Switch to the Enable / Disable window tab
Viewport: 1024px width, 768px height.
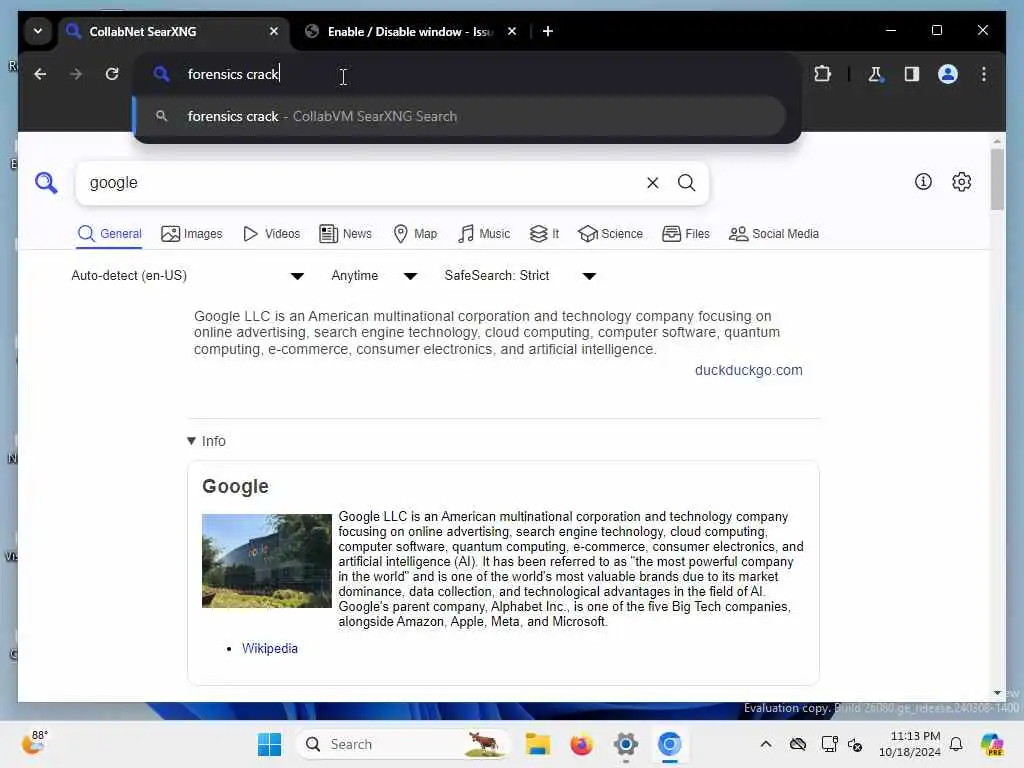(409, 31)
